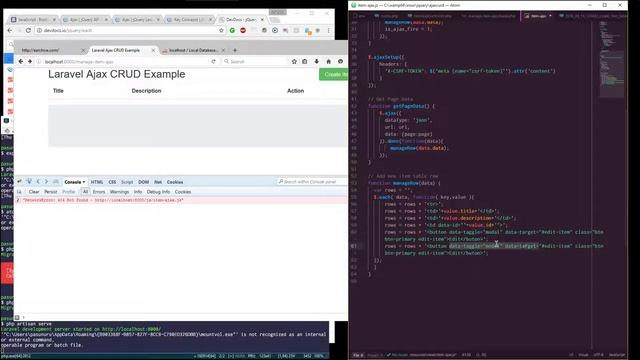
Task: Filter console by Errors
Action: click(x=99, y=192)
